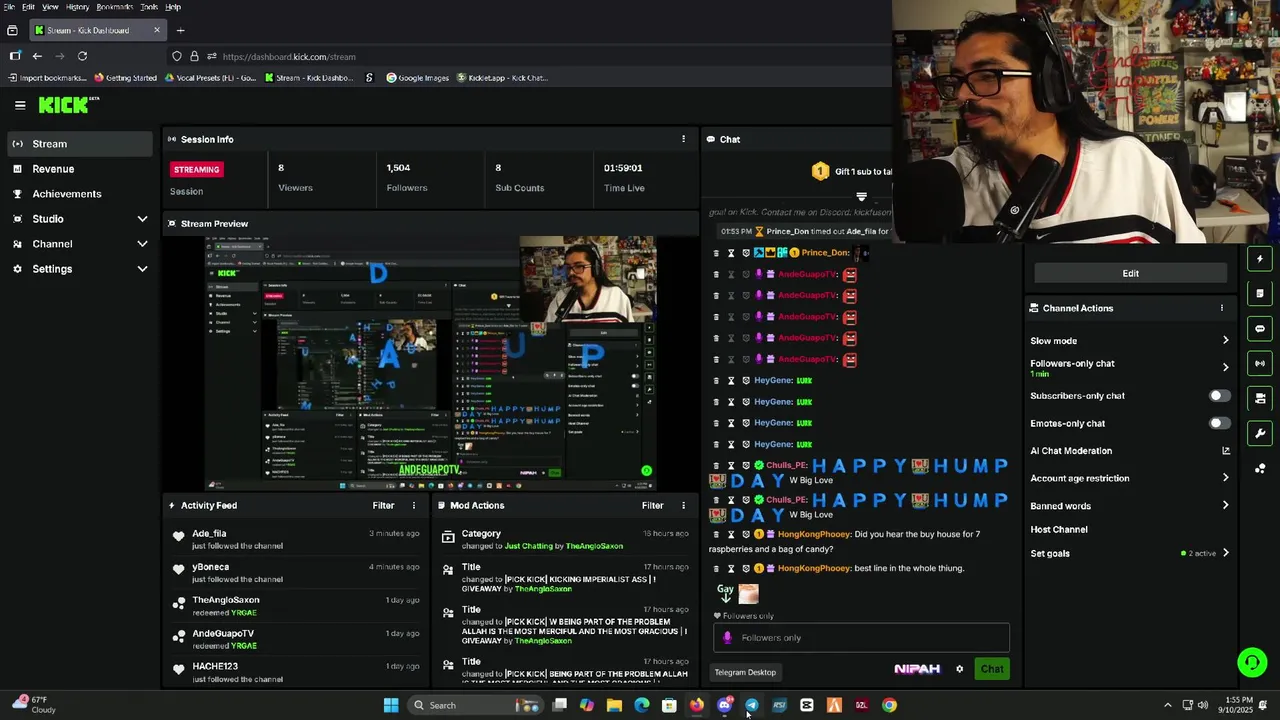1280x720 pixels.
Task: Open the wrench tools icon in right sidebar
Action: 1260,433
